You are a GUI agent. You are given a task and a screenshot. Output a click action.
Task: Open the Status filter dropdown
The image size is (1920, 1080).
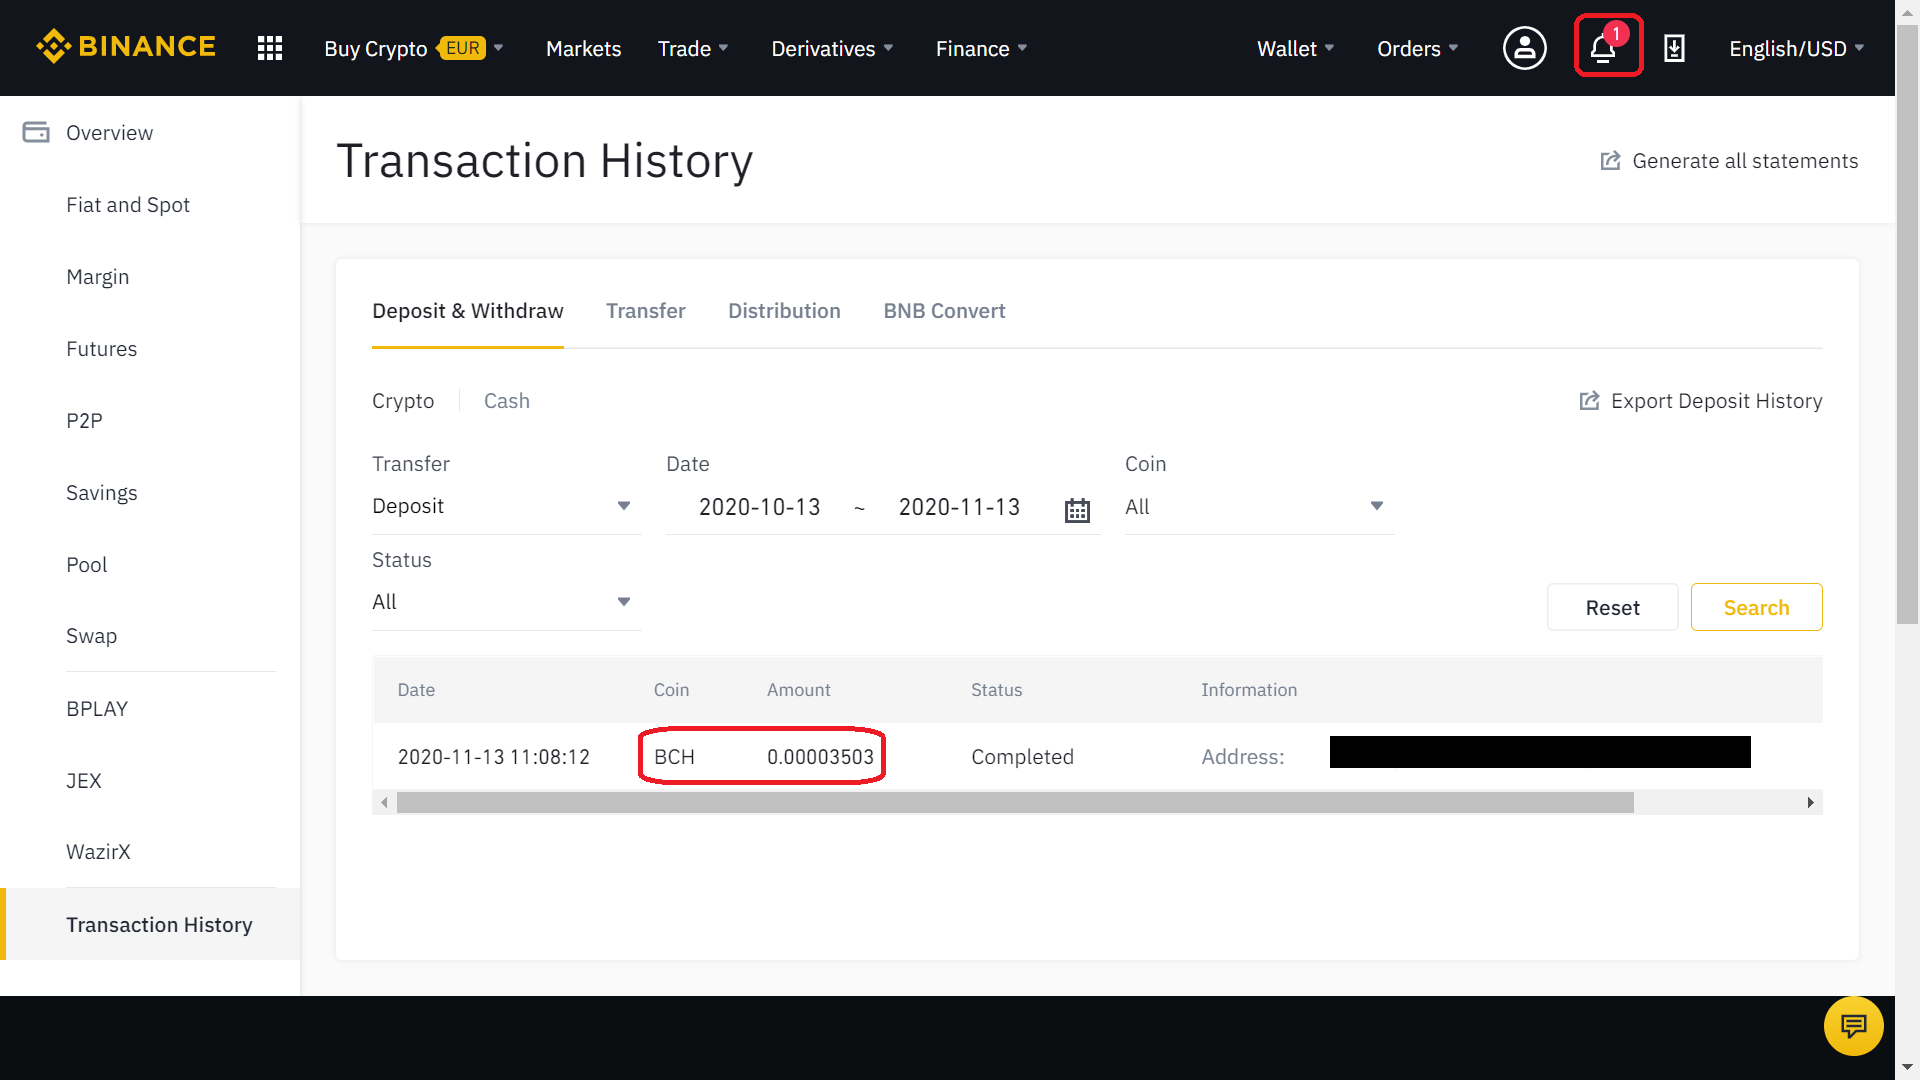coord(506,603)
